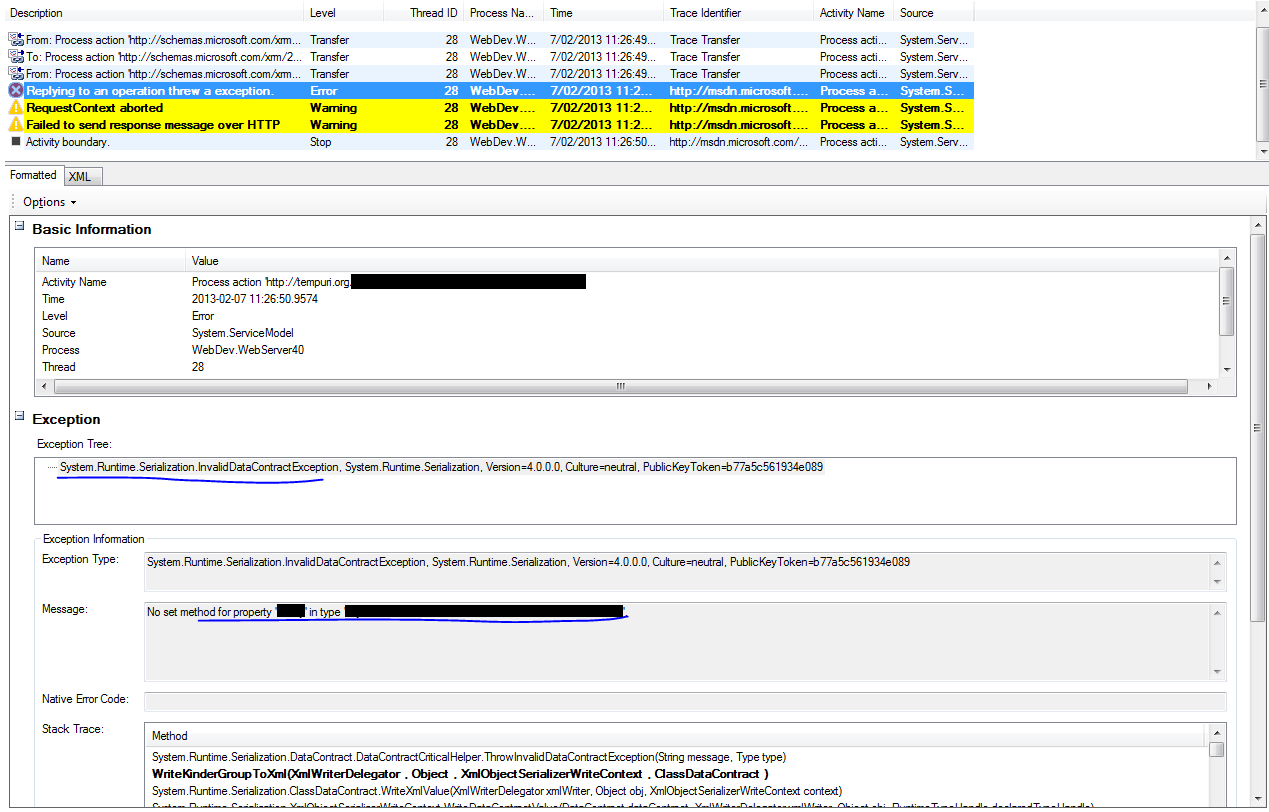Collapse the Basic Information section
Image resolution: width=1269 pixels, height=812 pixels.
(18, 227)
